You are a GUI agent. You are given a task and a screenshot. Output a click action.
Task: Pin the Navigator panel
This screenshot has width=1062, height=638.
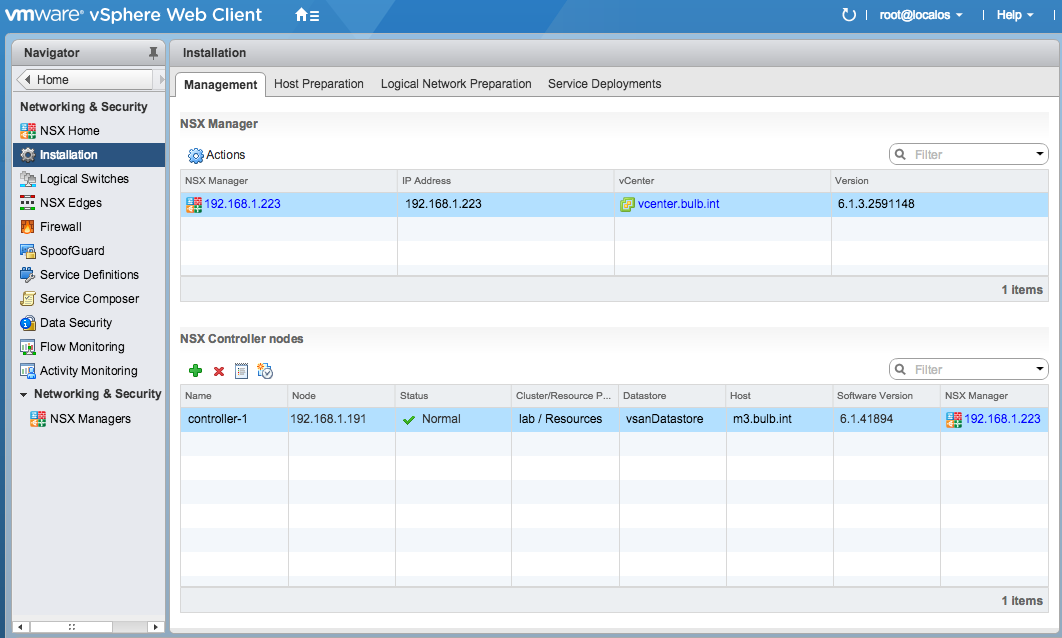pyautogui.click(x=153, y=53)
